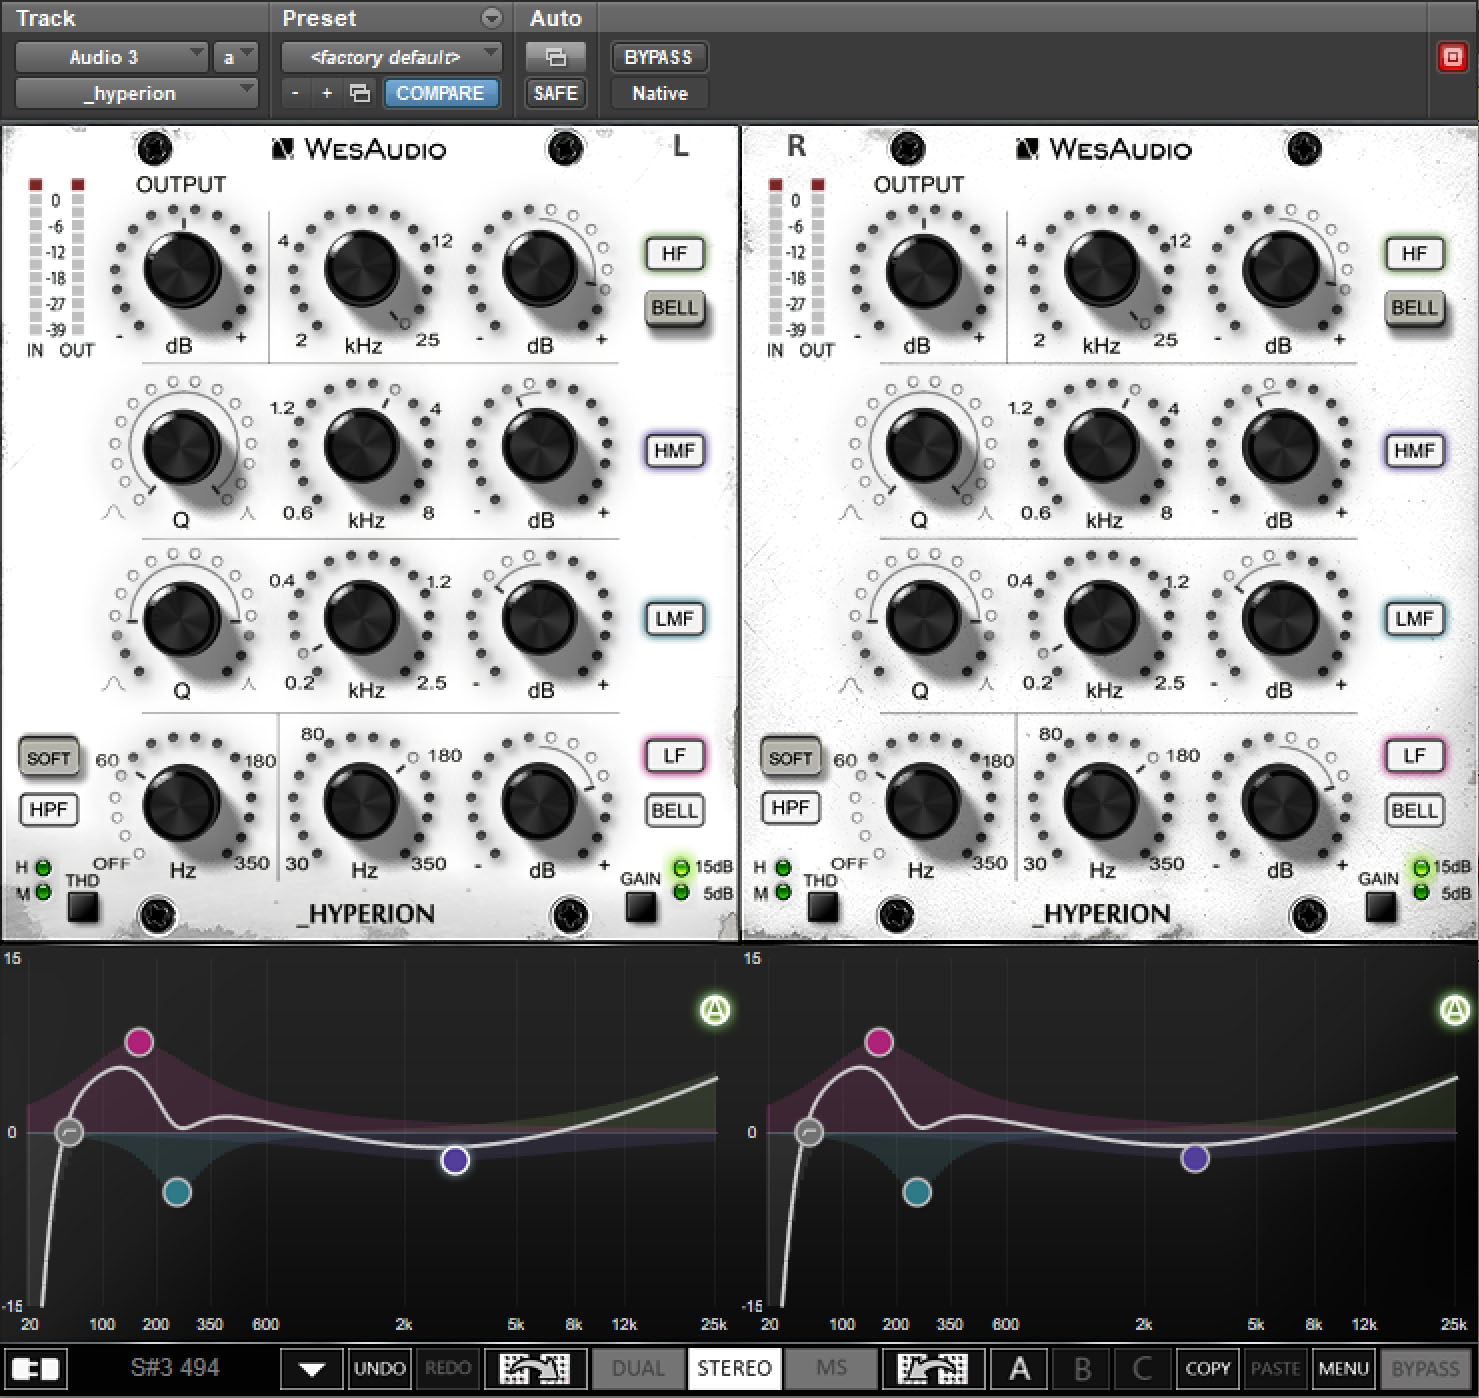
Task: Toggle BELL mode for the left HF band
Action: coord(675,309)
